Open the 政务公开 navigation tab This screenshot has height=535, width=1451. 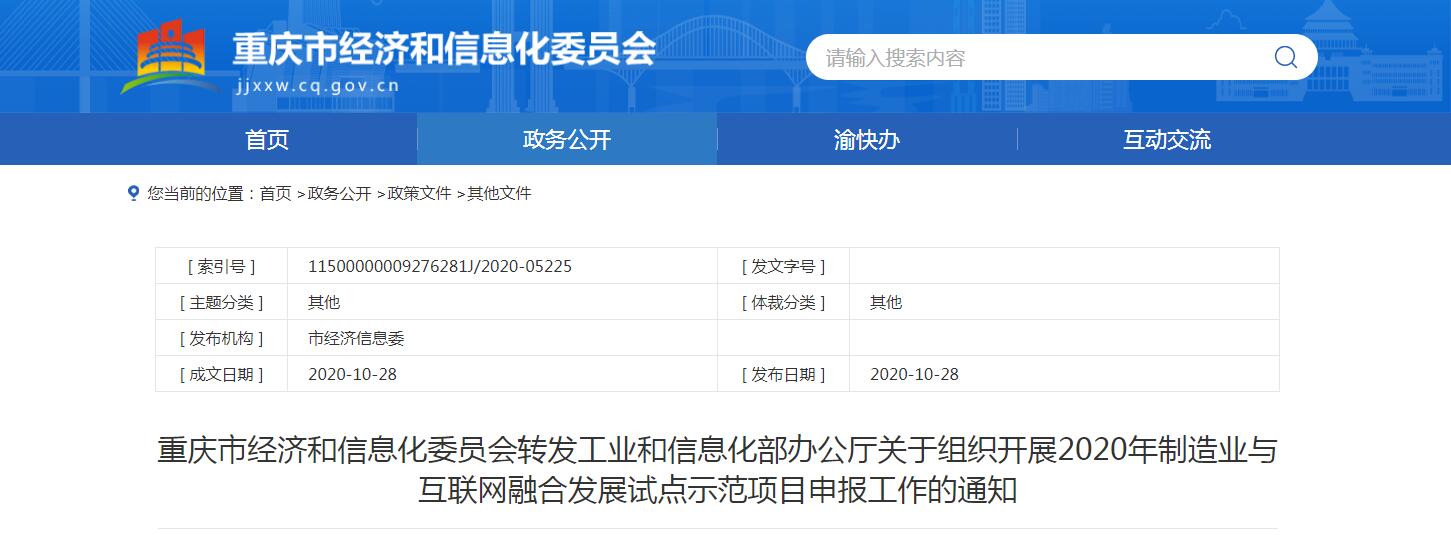567,139
